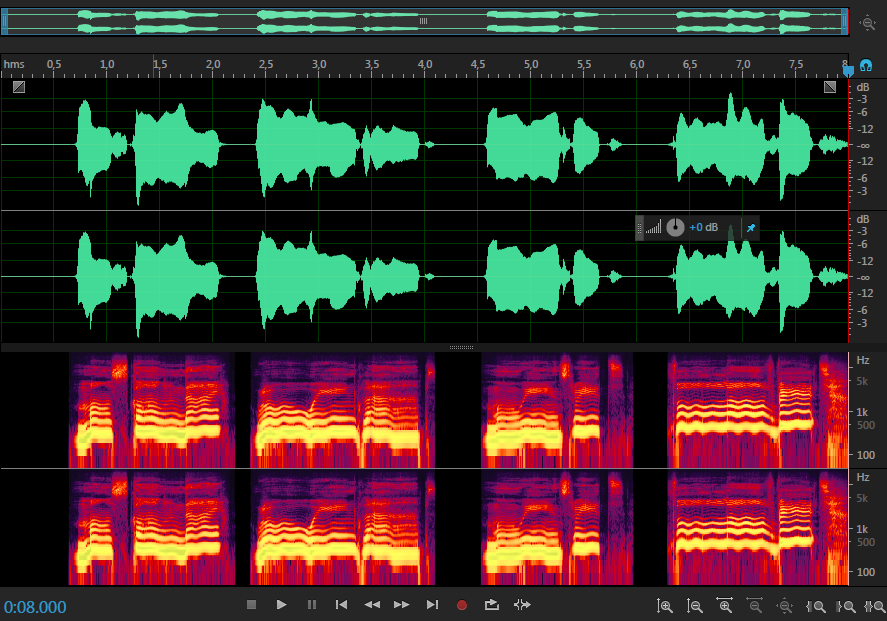Start playback with the Play button

coord(282,605)
